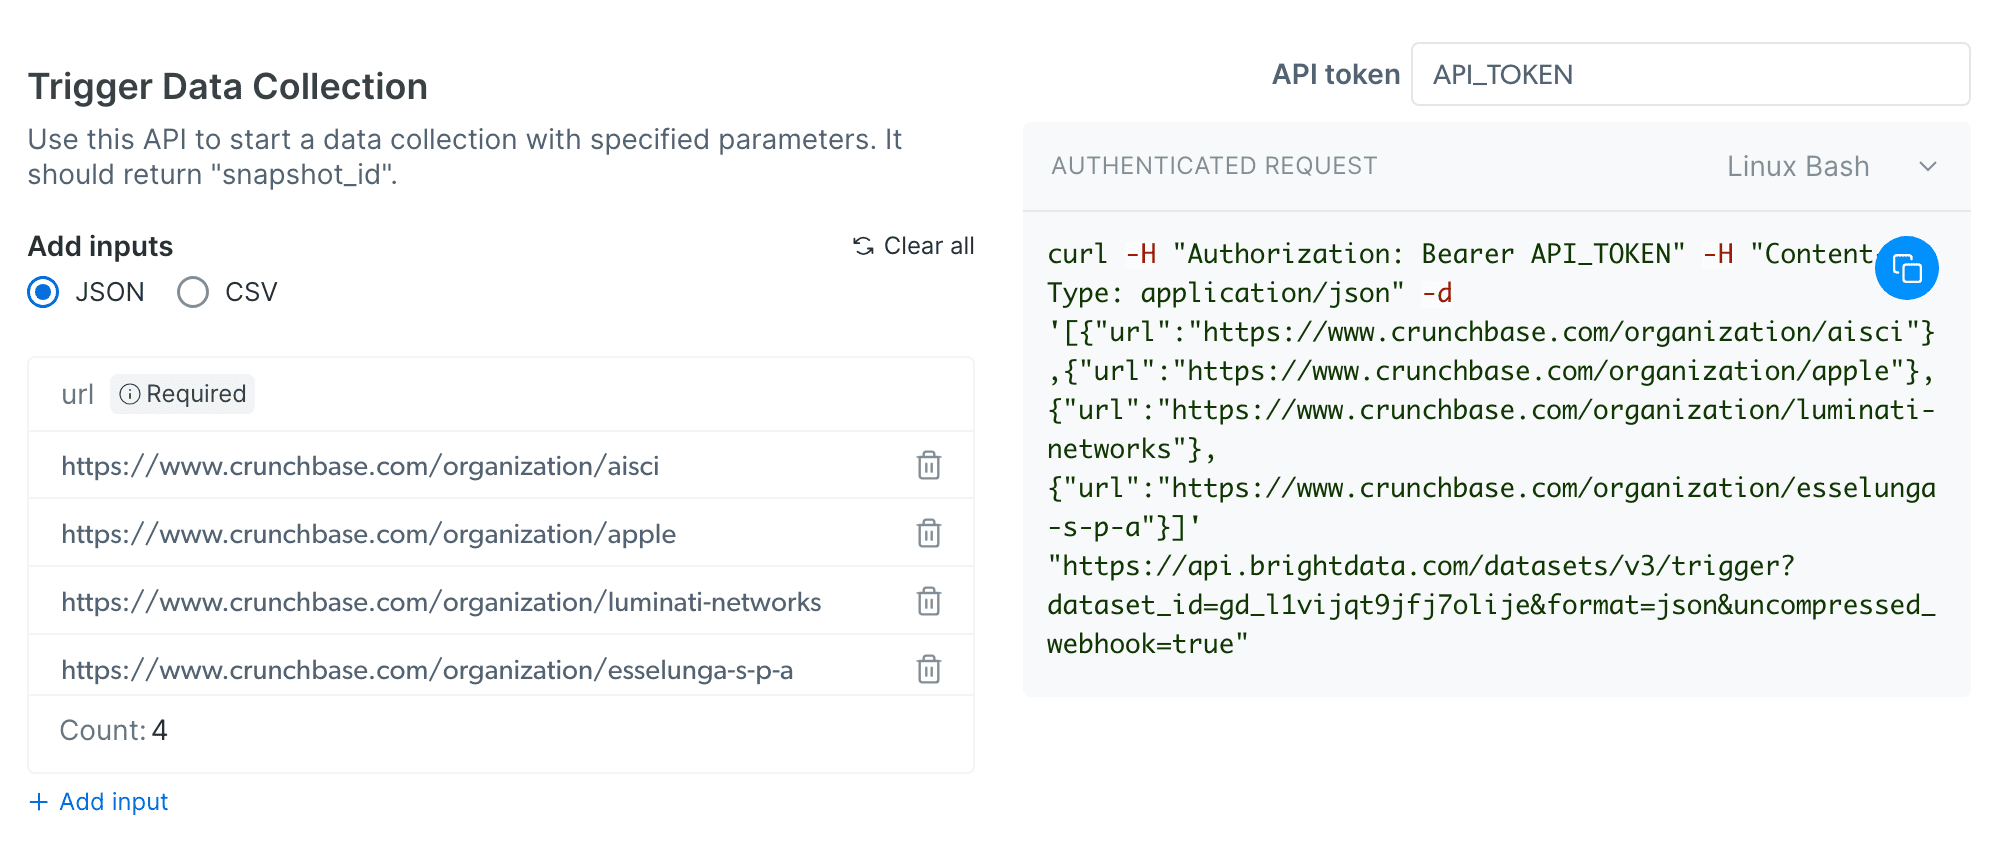Remove the esselunga-s-p-a URL row

928,669
